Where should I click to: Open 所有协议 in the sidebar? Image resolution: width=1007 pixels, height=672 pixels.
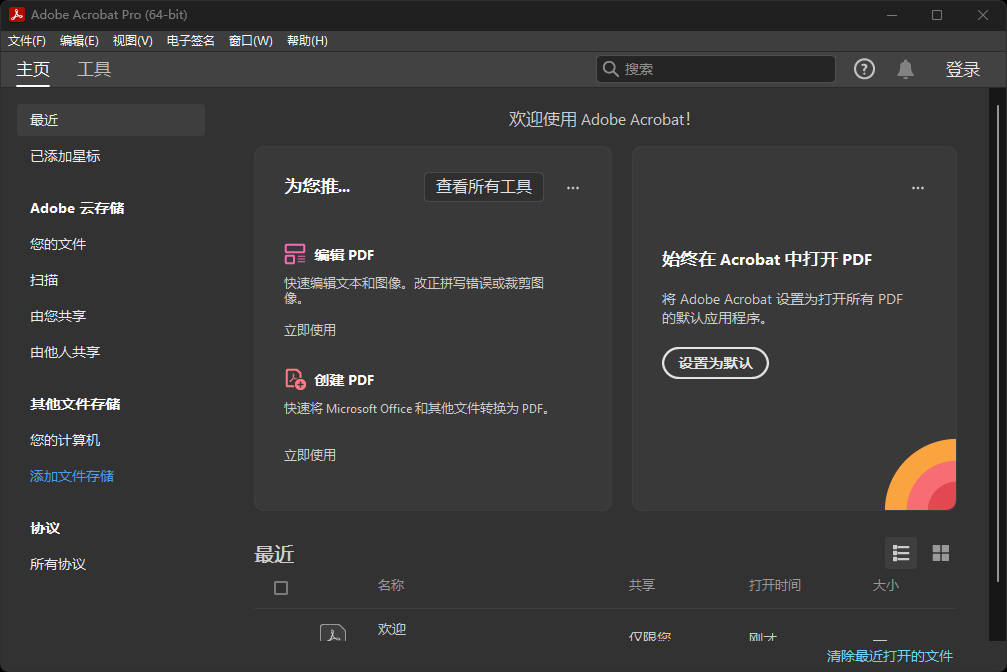click(58, 564)
